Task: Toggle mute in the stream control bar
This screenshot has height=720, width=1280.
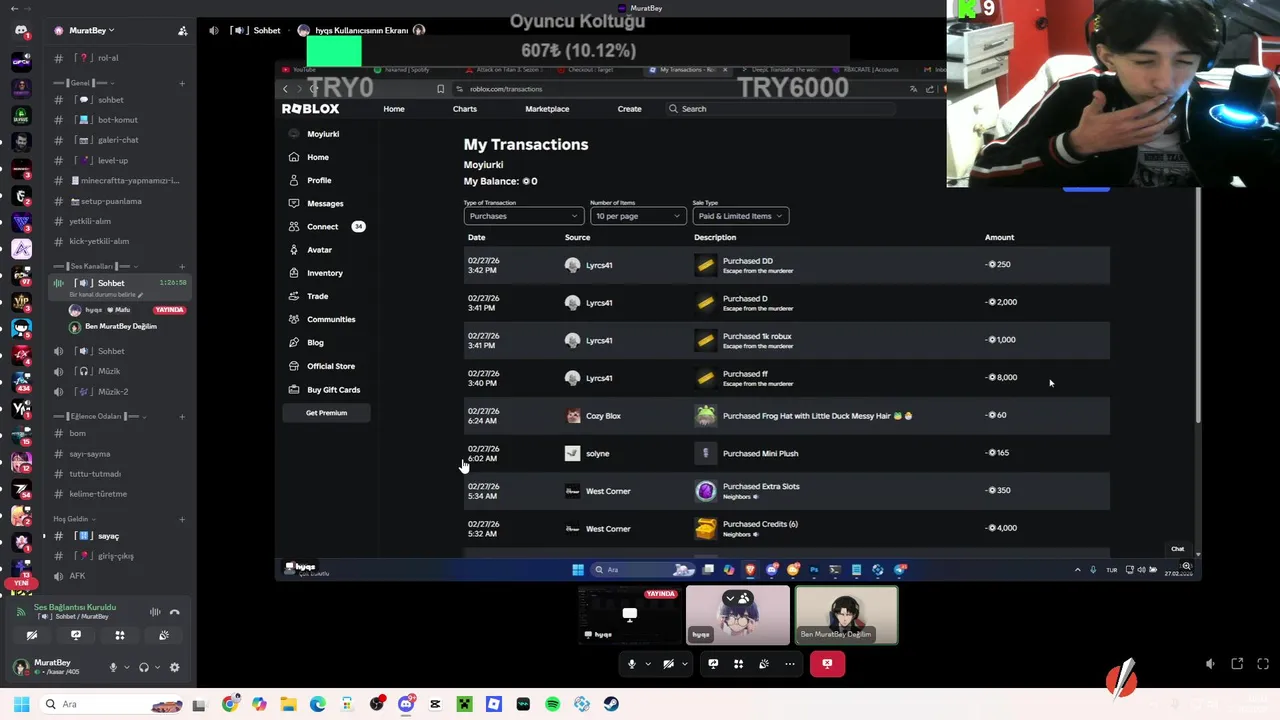Action: [x=631, y=664]
